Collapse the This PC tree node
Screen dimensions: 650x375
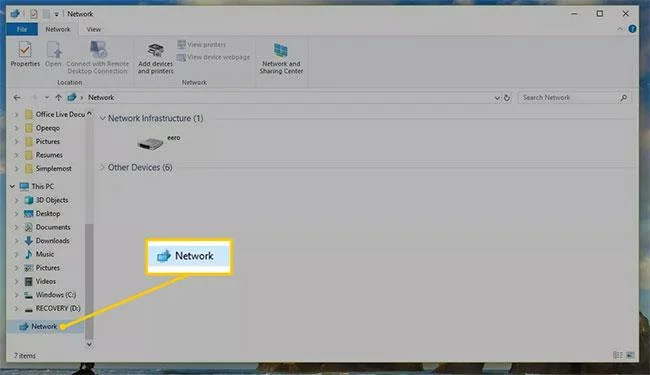tap(12, 186)
